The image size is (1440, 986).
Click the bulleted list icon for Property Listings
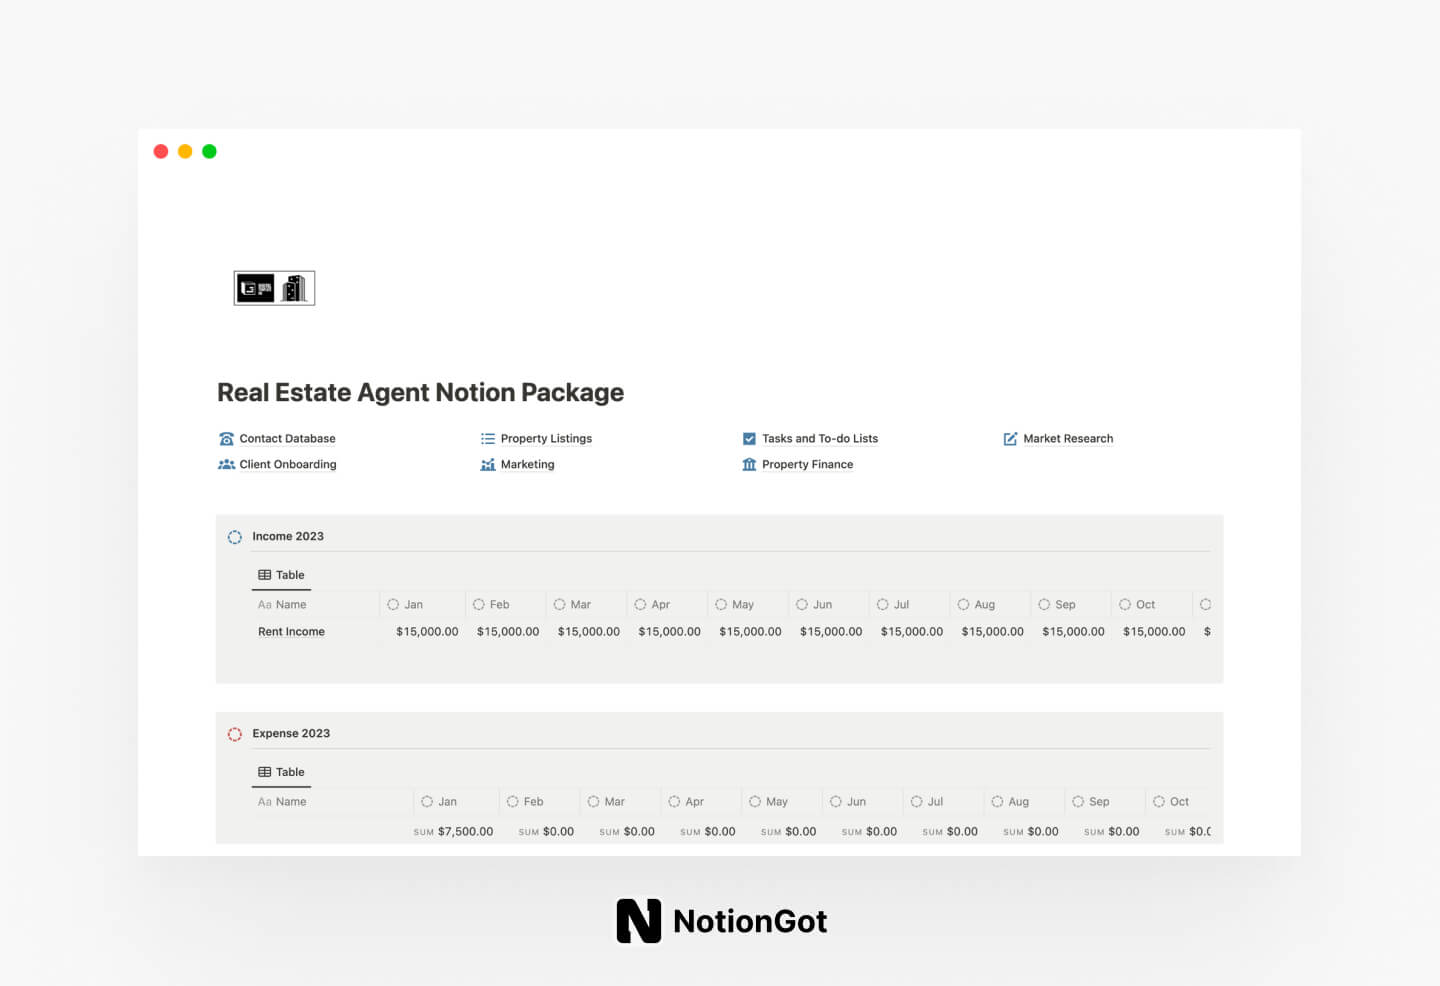488,438
